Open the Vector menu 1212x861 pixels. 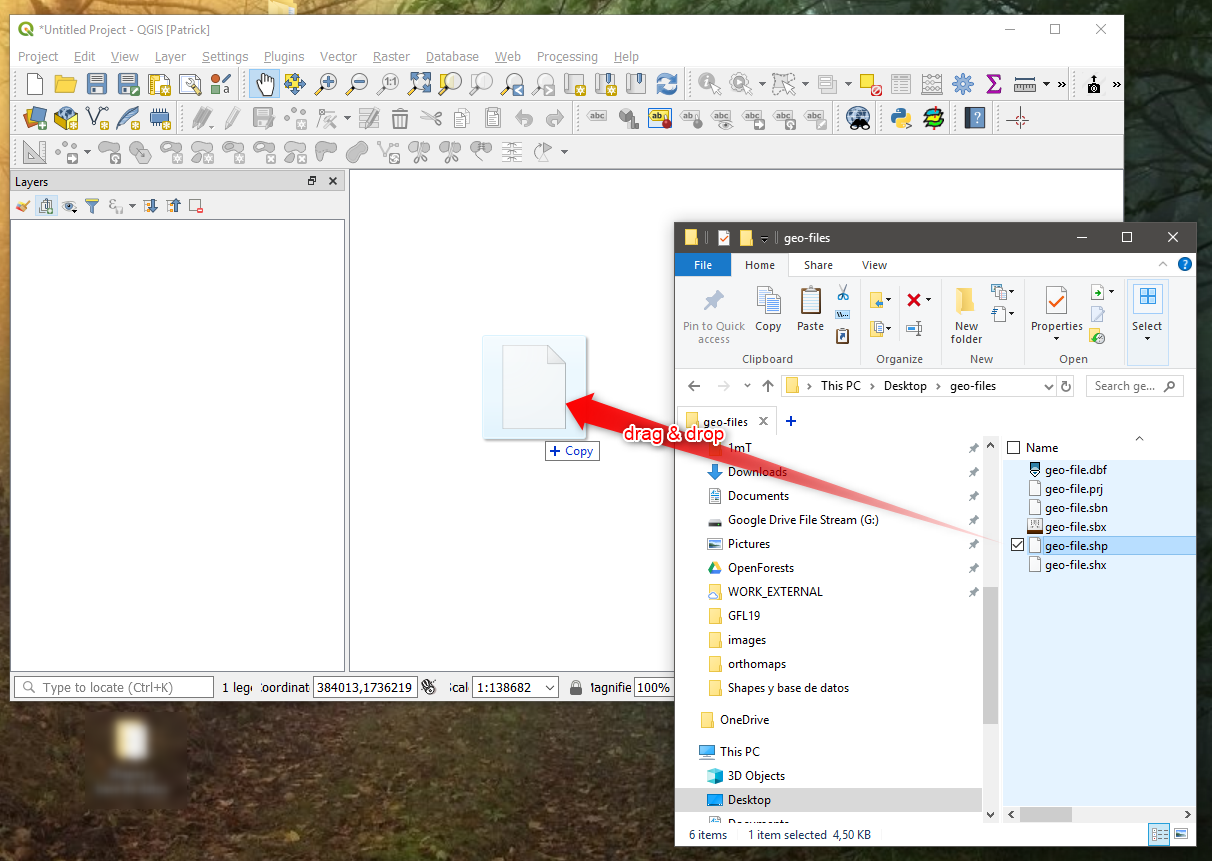click(338, 57)
